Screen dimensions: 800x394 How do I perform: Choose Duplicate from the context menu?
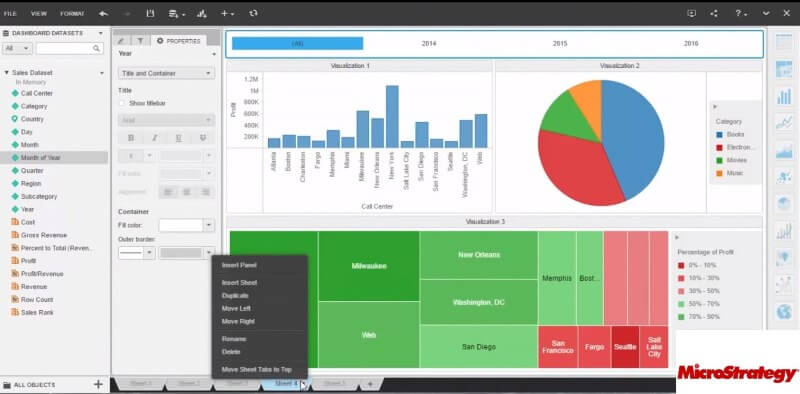[x=235, y=296]
